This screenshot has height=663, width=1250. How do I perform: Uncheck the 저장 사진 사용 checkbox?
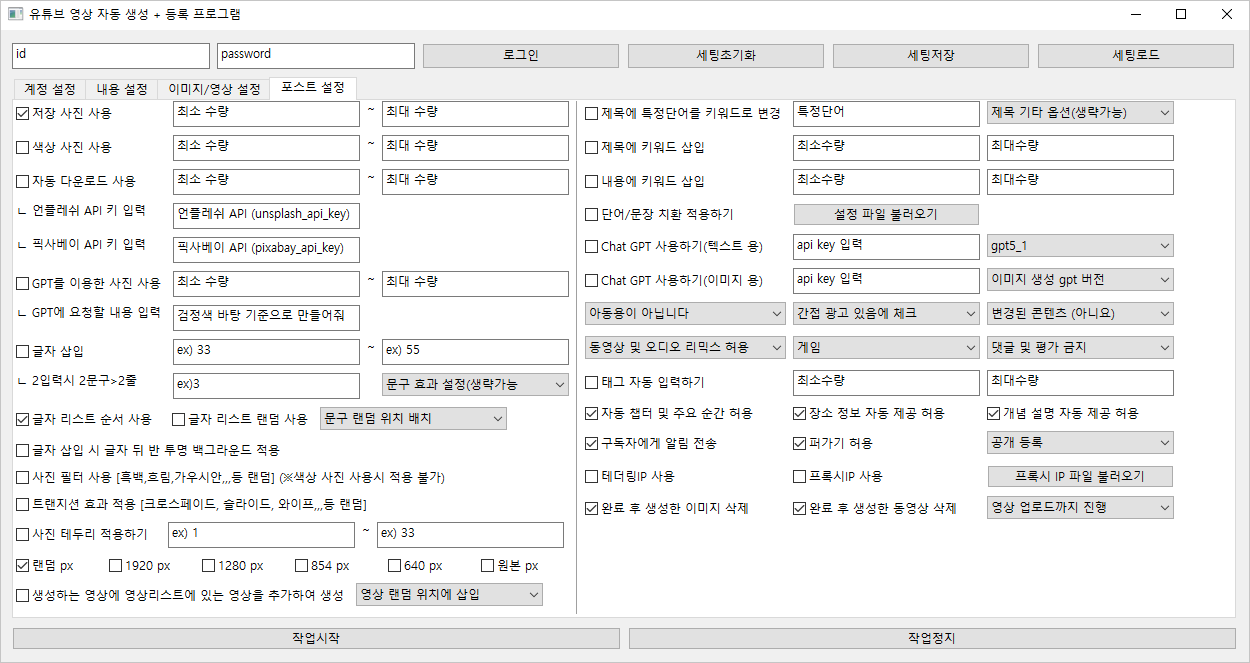click(23, 114)
